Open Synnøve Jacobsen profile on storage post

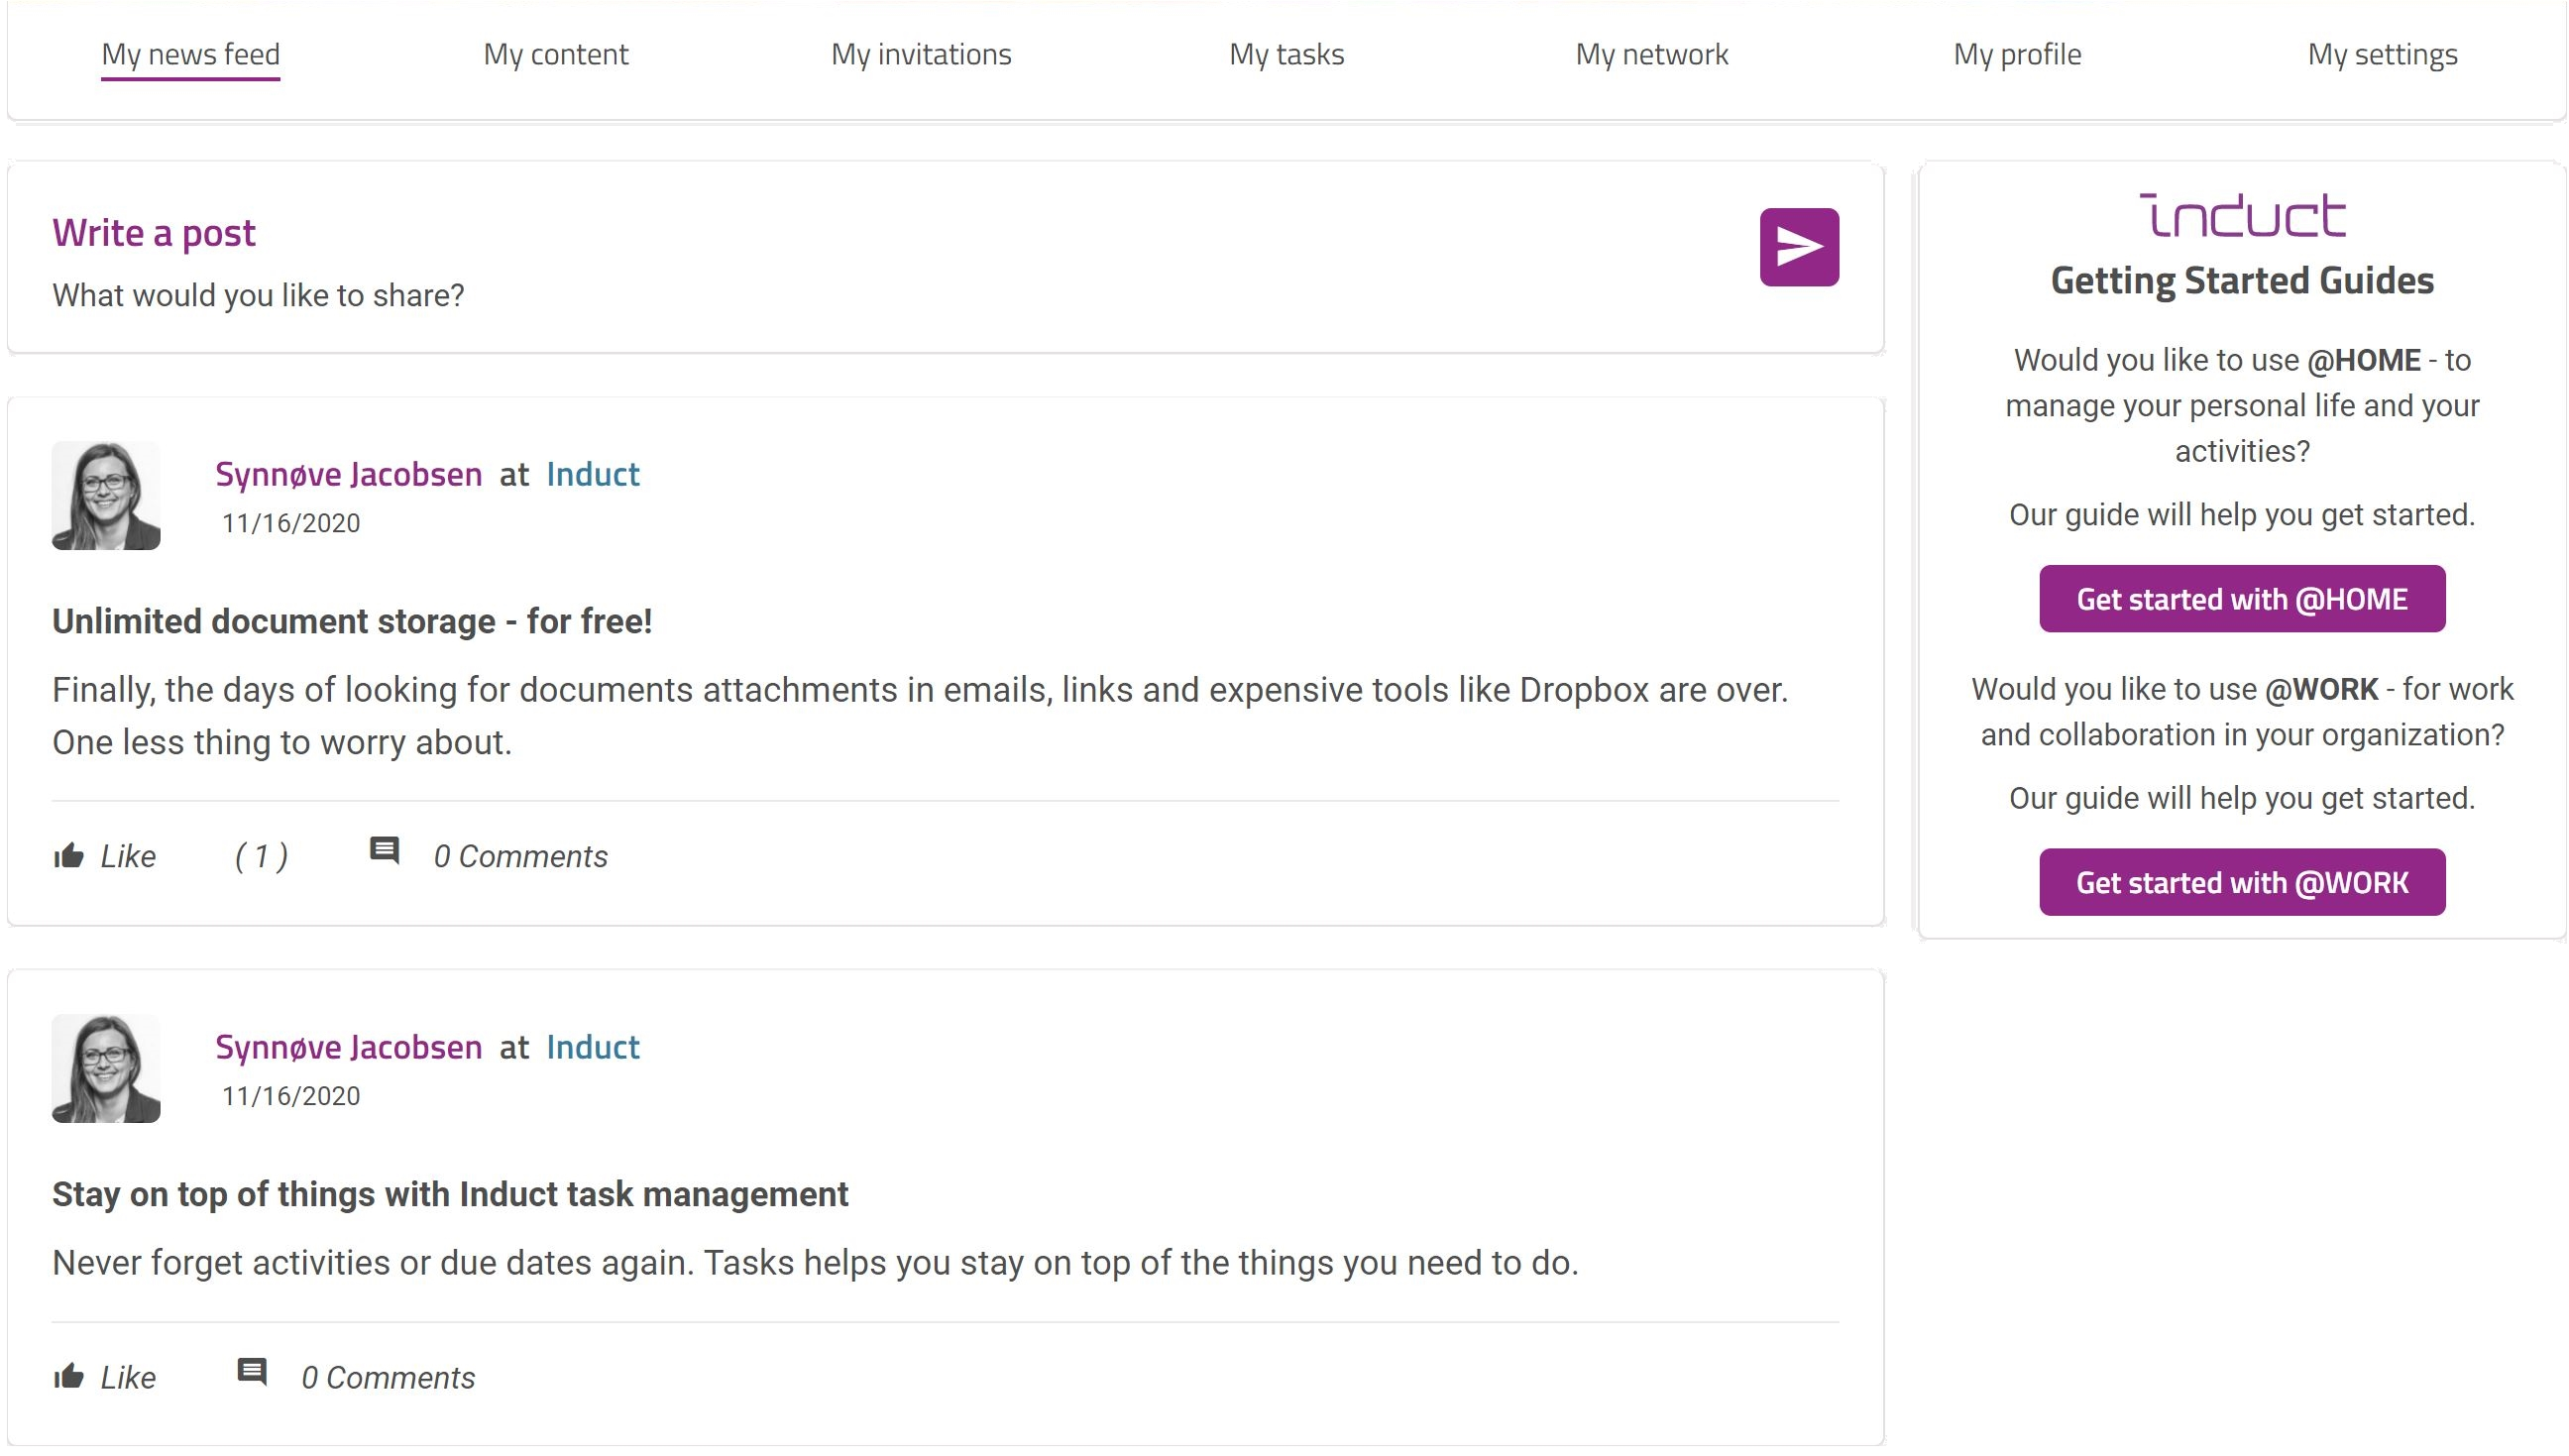point(348,475)
